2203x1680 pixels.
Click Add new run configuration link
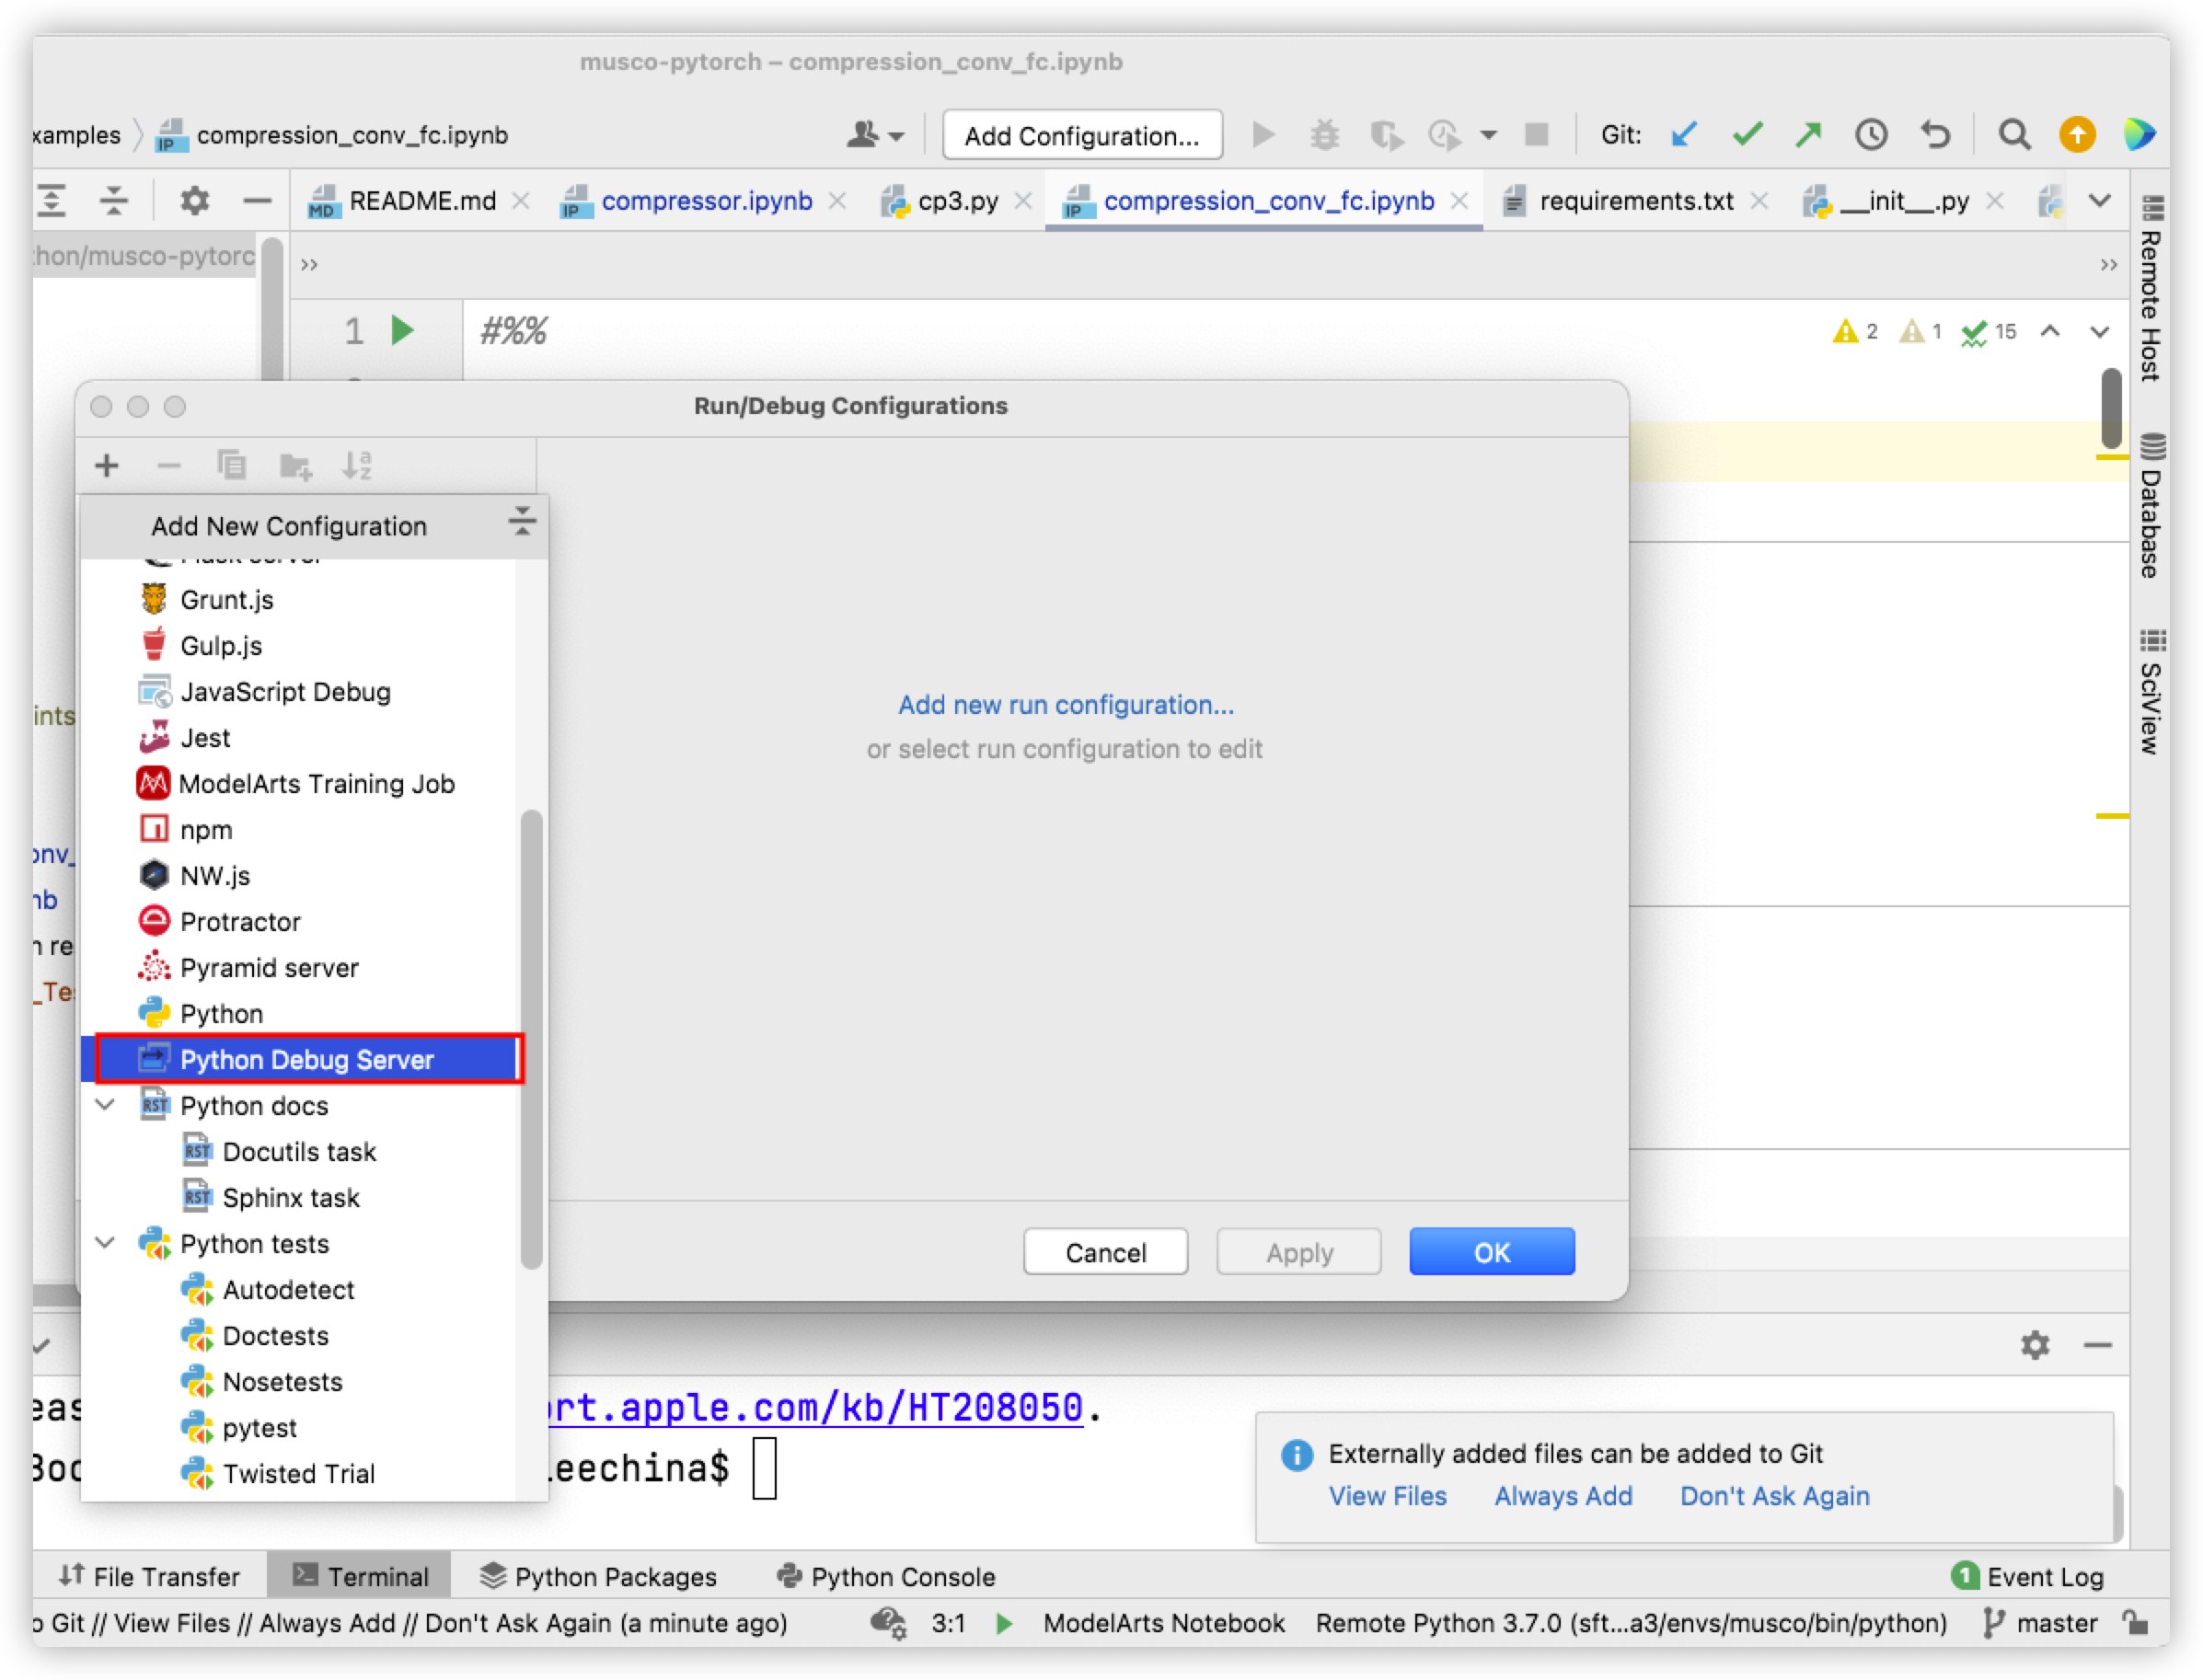[x=1068, y=704]
